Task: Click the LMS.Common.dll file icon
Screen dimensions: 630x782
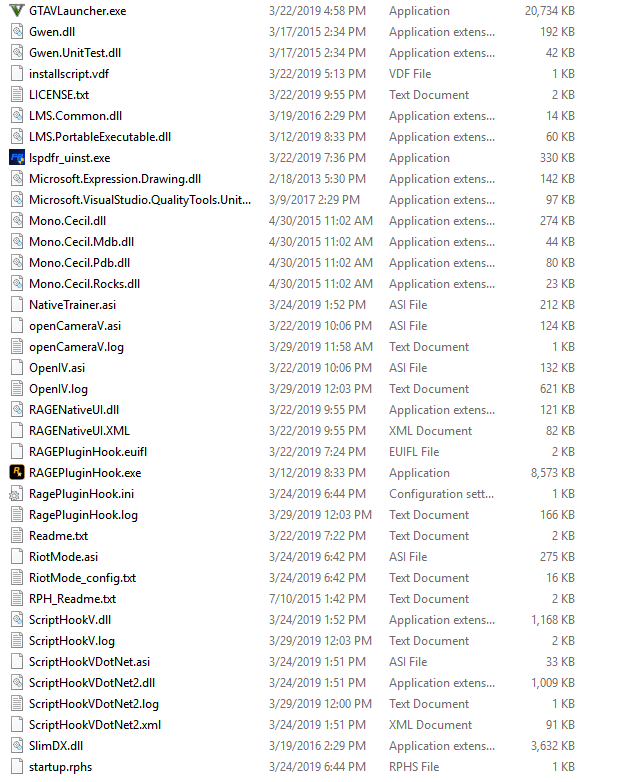Action: click(17, 116)
